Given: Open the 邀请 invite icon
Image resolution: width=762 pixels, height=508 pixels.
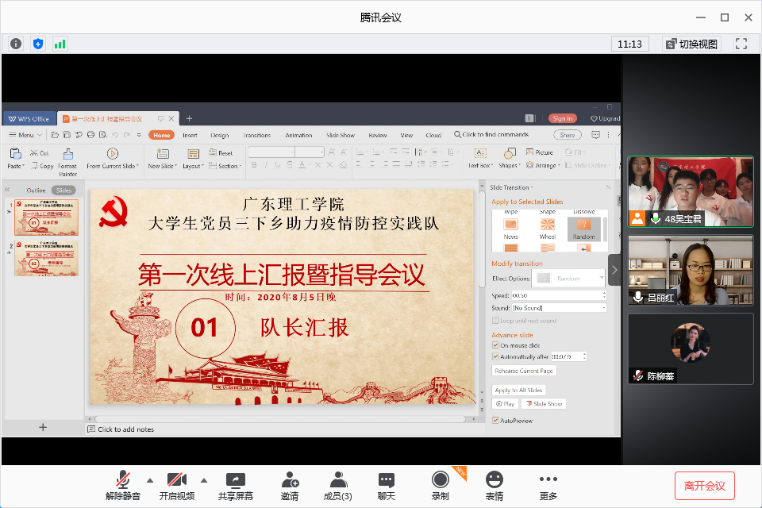Looking at the screenshot, I should (290, 485).
